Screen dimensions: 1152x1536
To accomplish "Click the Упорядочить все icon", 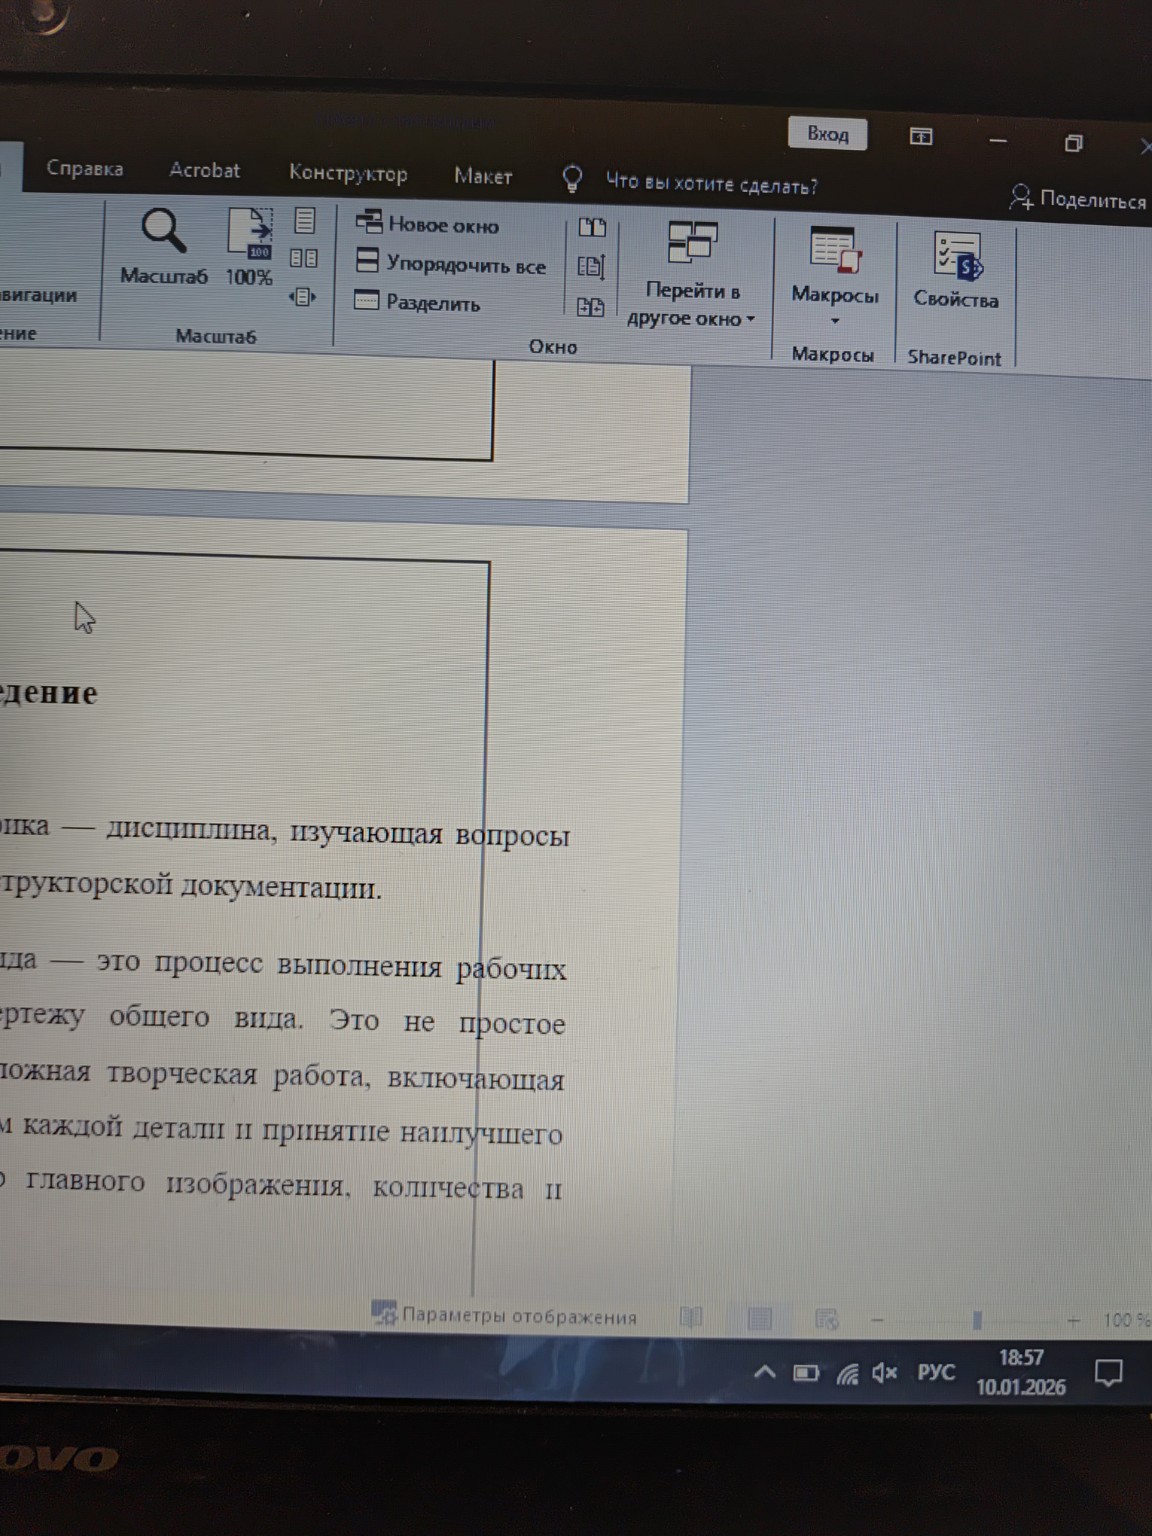I will tap(368, 266).
